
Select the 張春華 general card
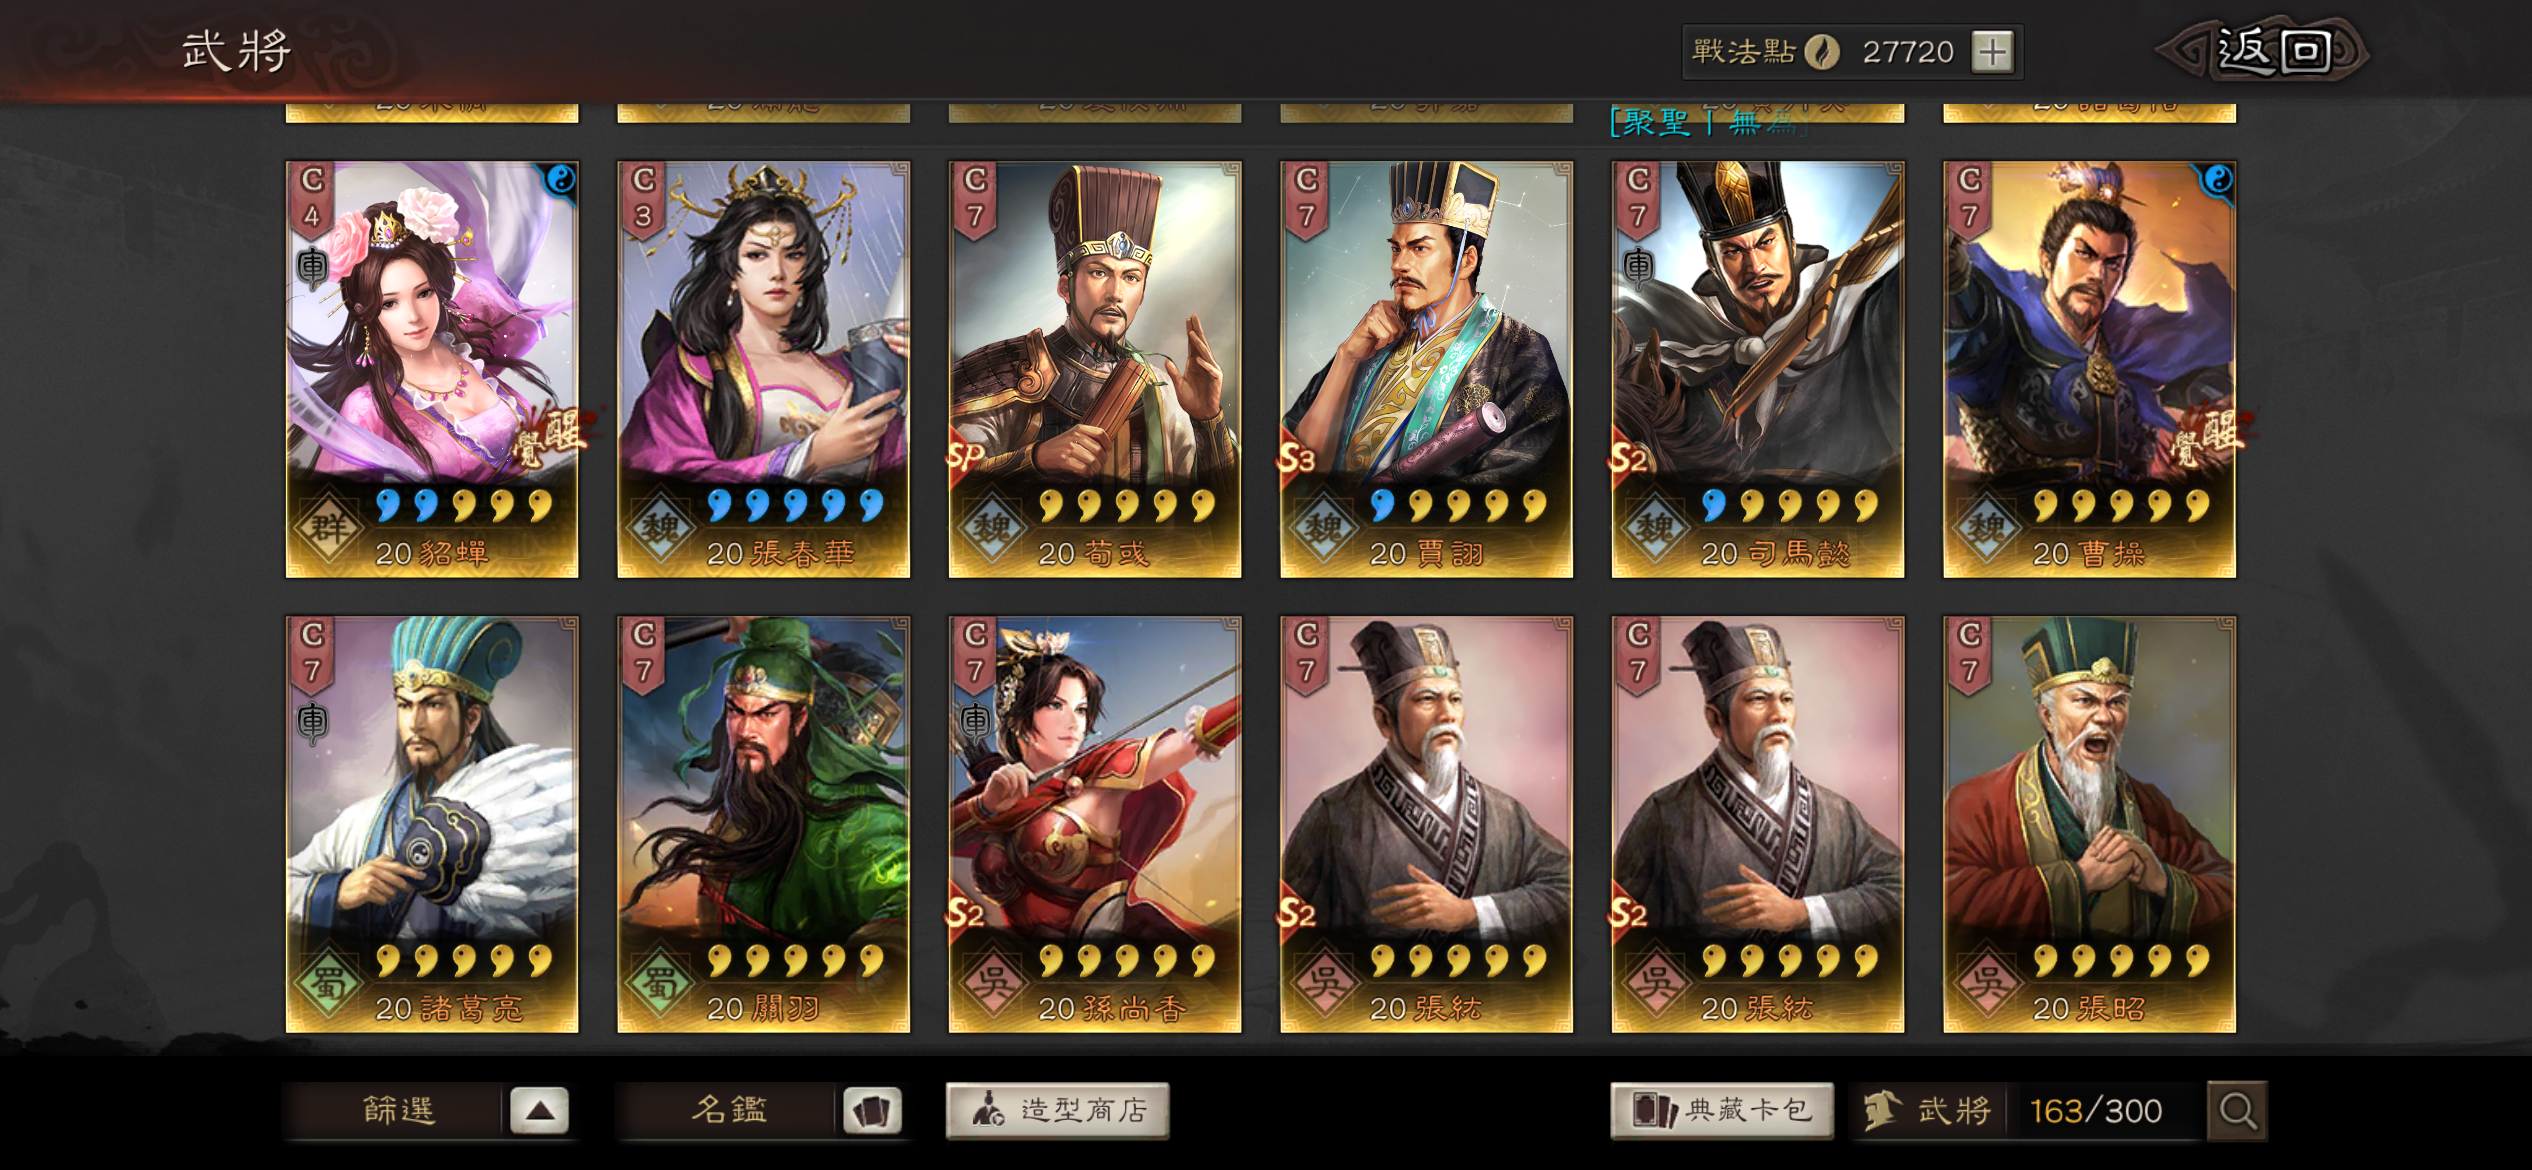[x=763, y=369]
